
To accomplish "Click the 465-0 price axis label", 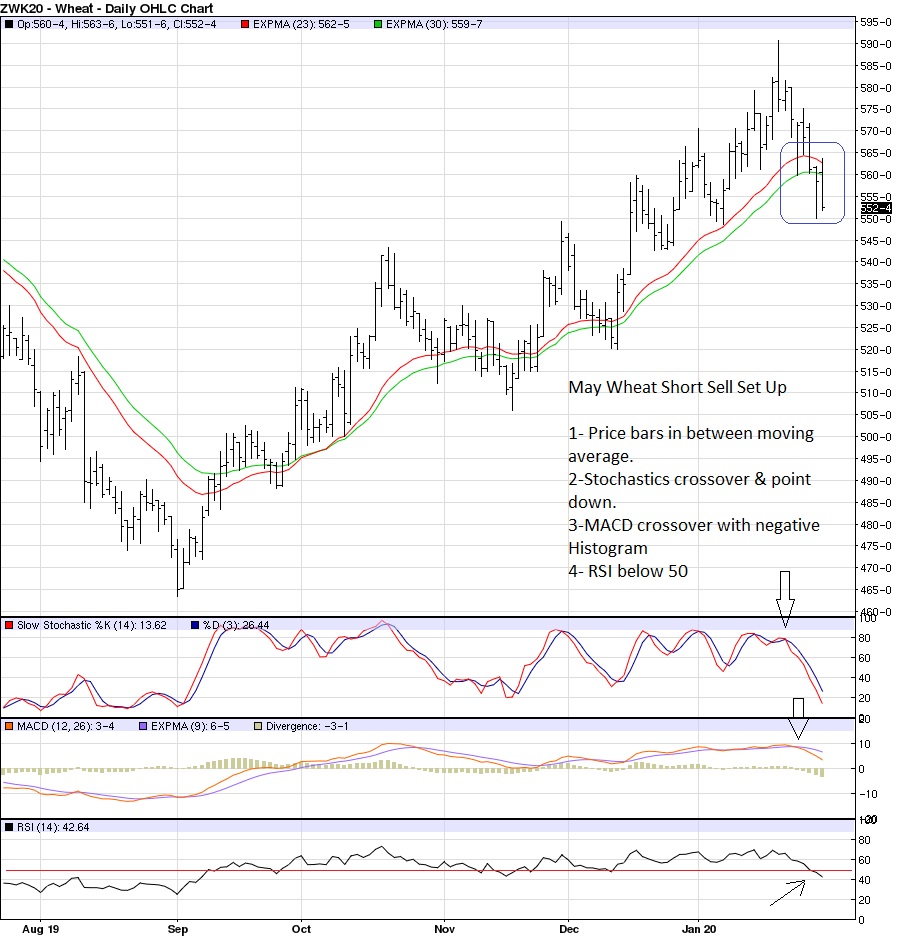I will [x=876, y=590].
